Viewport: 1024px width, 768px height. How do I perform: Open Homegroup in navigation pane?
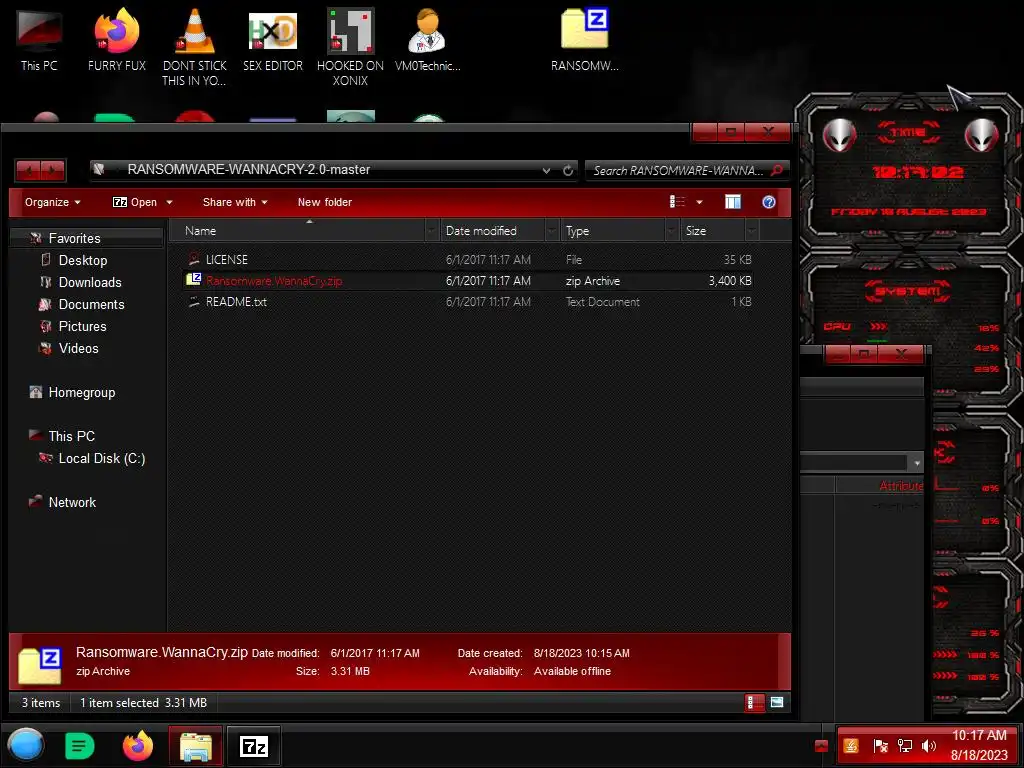point(81,392)
